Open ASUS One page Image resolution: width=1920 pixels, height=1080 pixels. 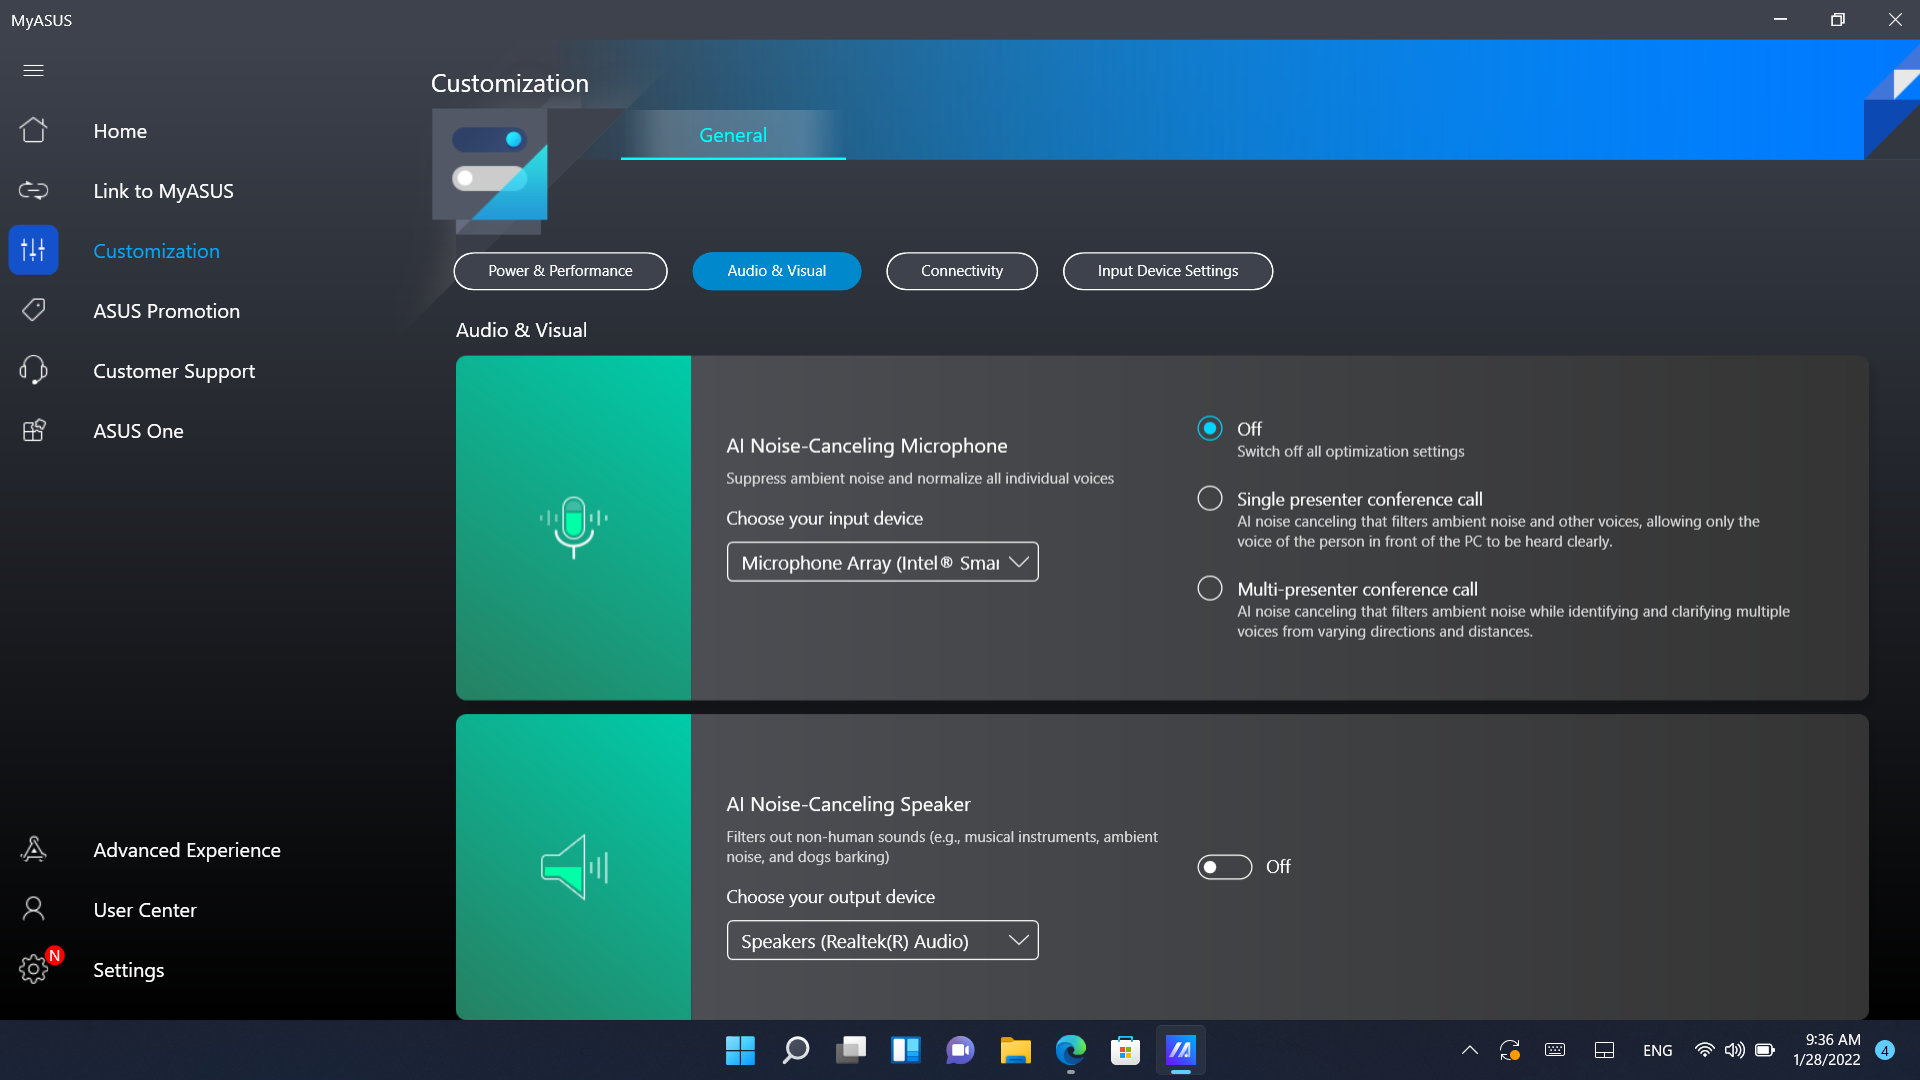click(138, 431)
